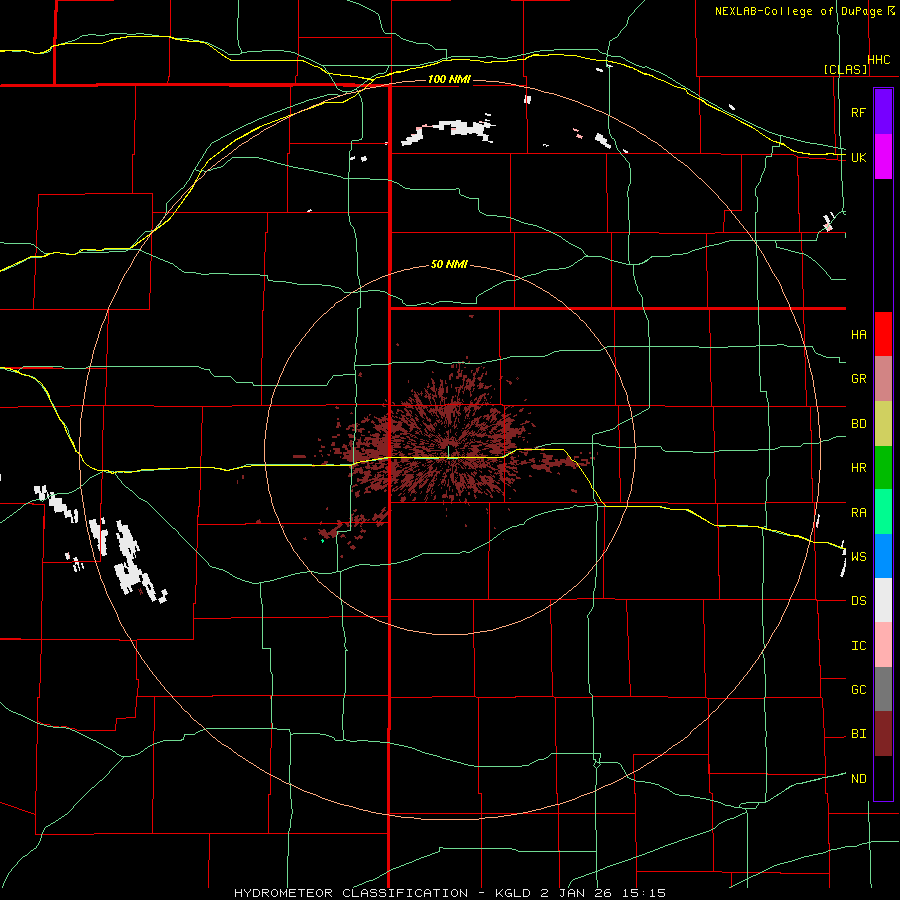Click the RF legend label
Image resolution: width=900 pixels, height=900 pixels.
point(858,112)
